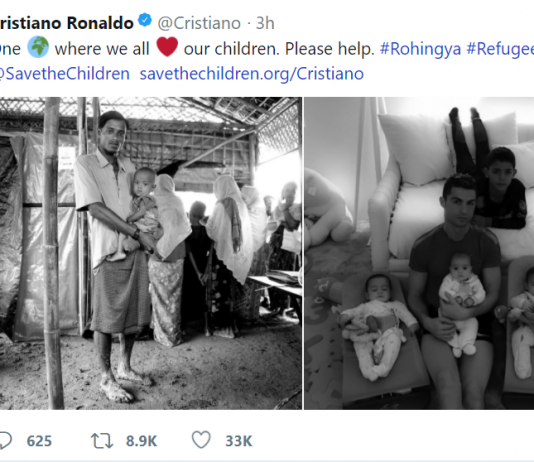Click the 8.9K retweets count
The width and height of the screenshot is (534, 462).
[141, 441]
